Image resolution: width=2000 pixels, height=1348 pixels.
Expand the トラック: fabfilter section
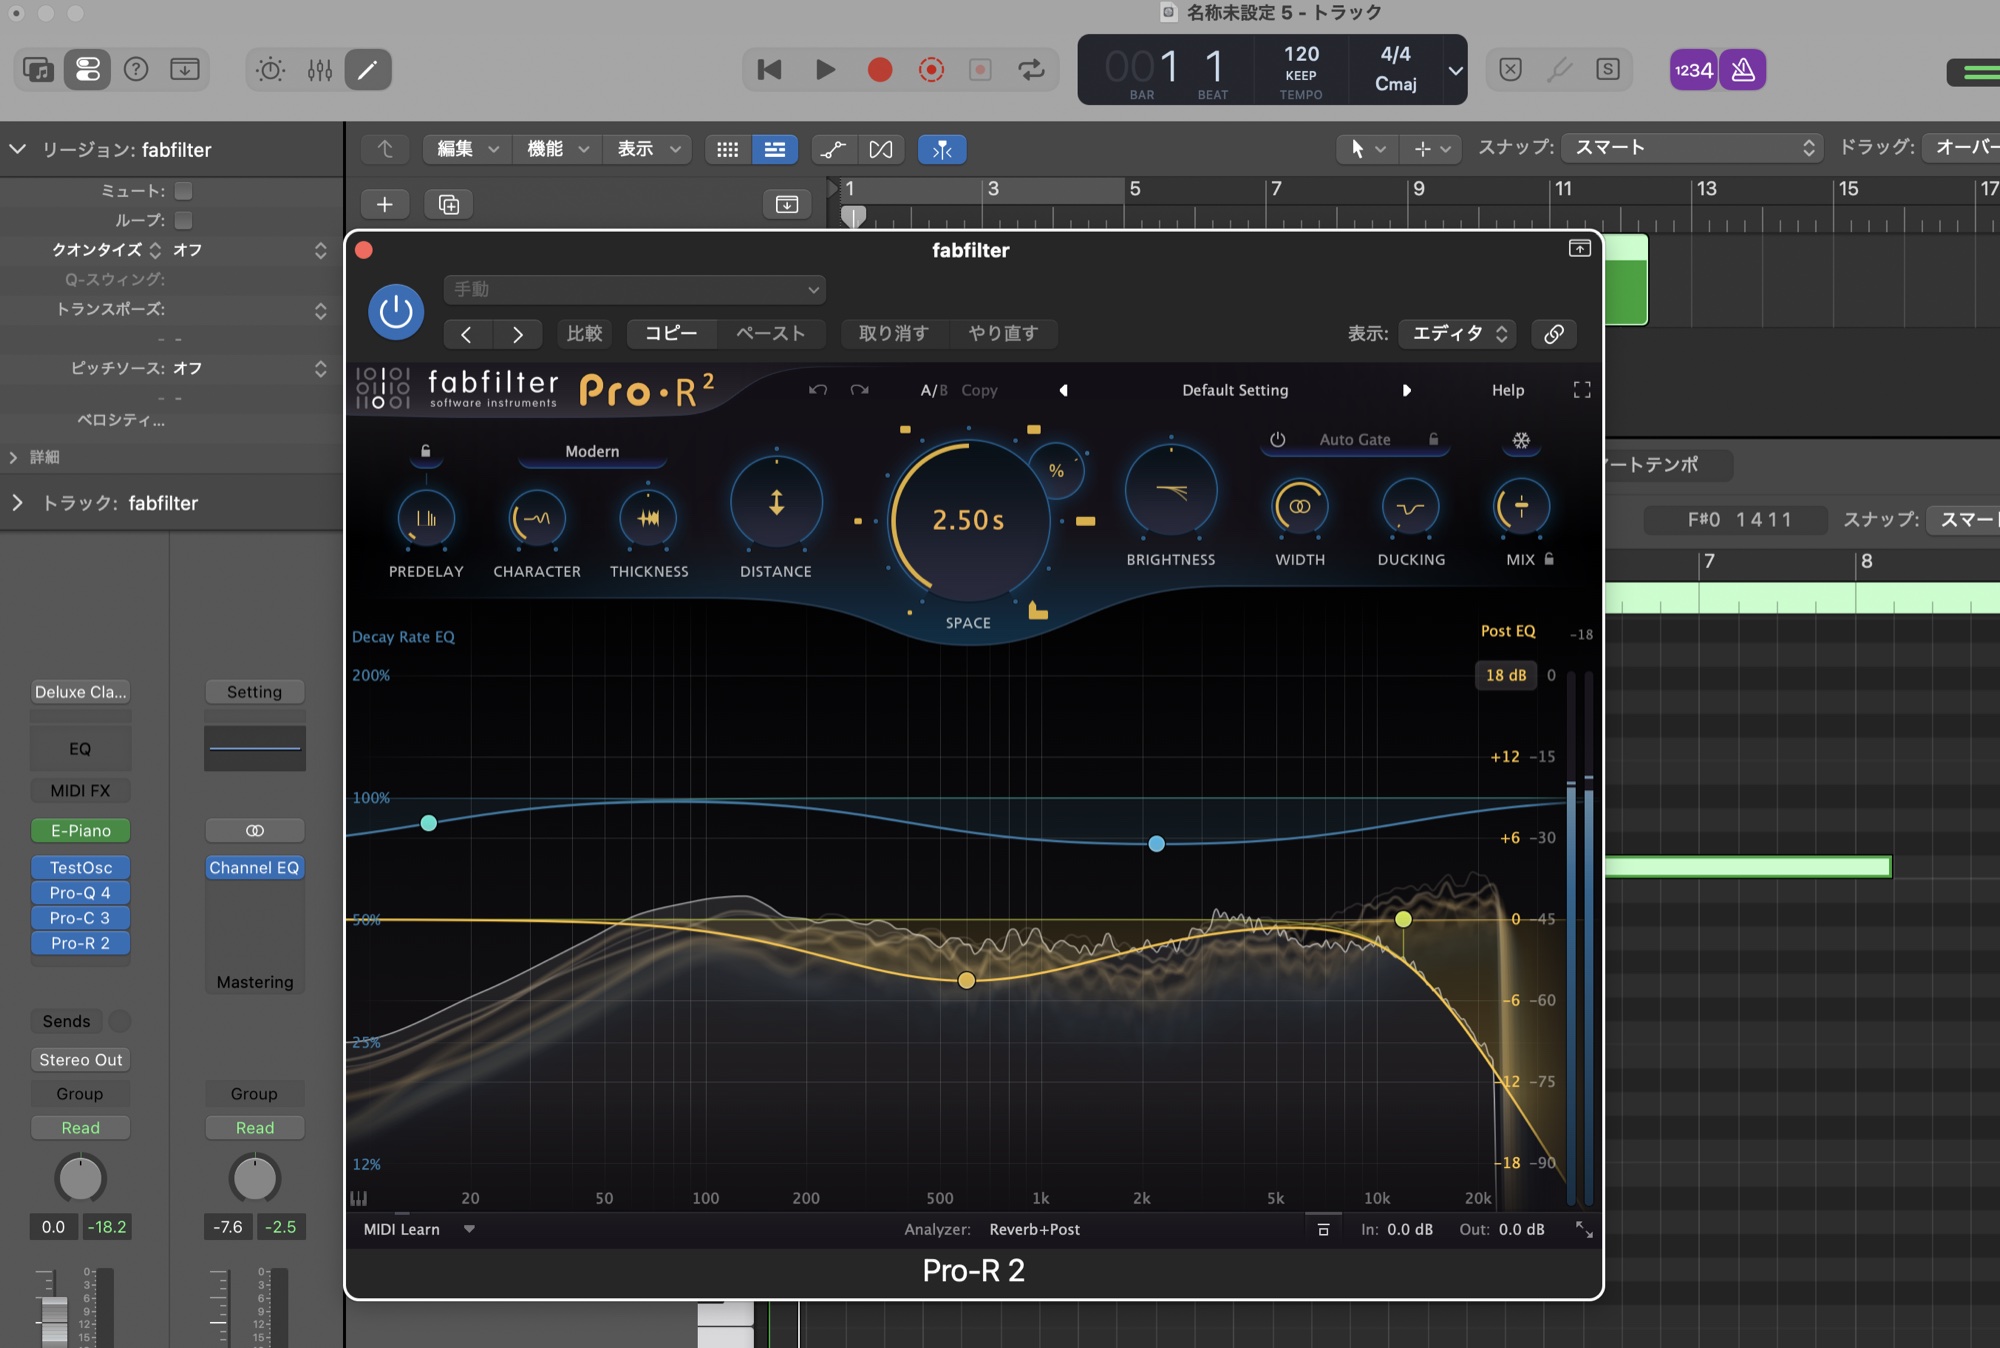(x=18, y=503)
